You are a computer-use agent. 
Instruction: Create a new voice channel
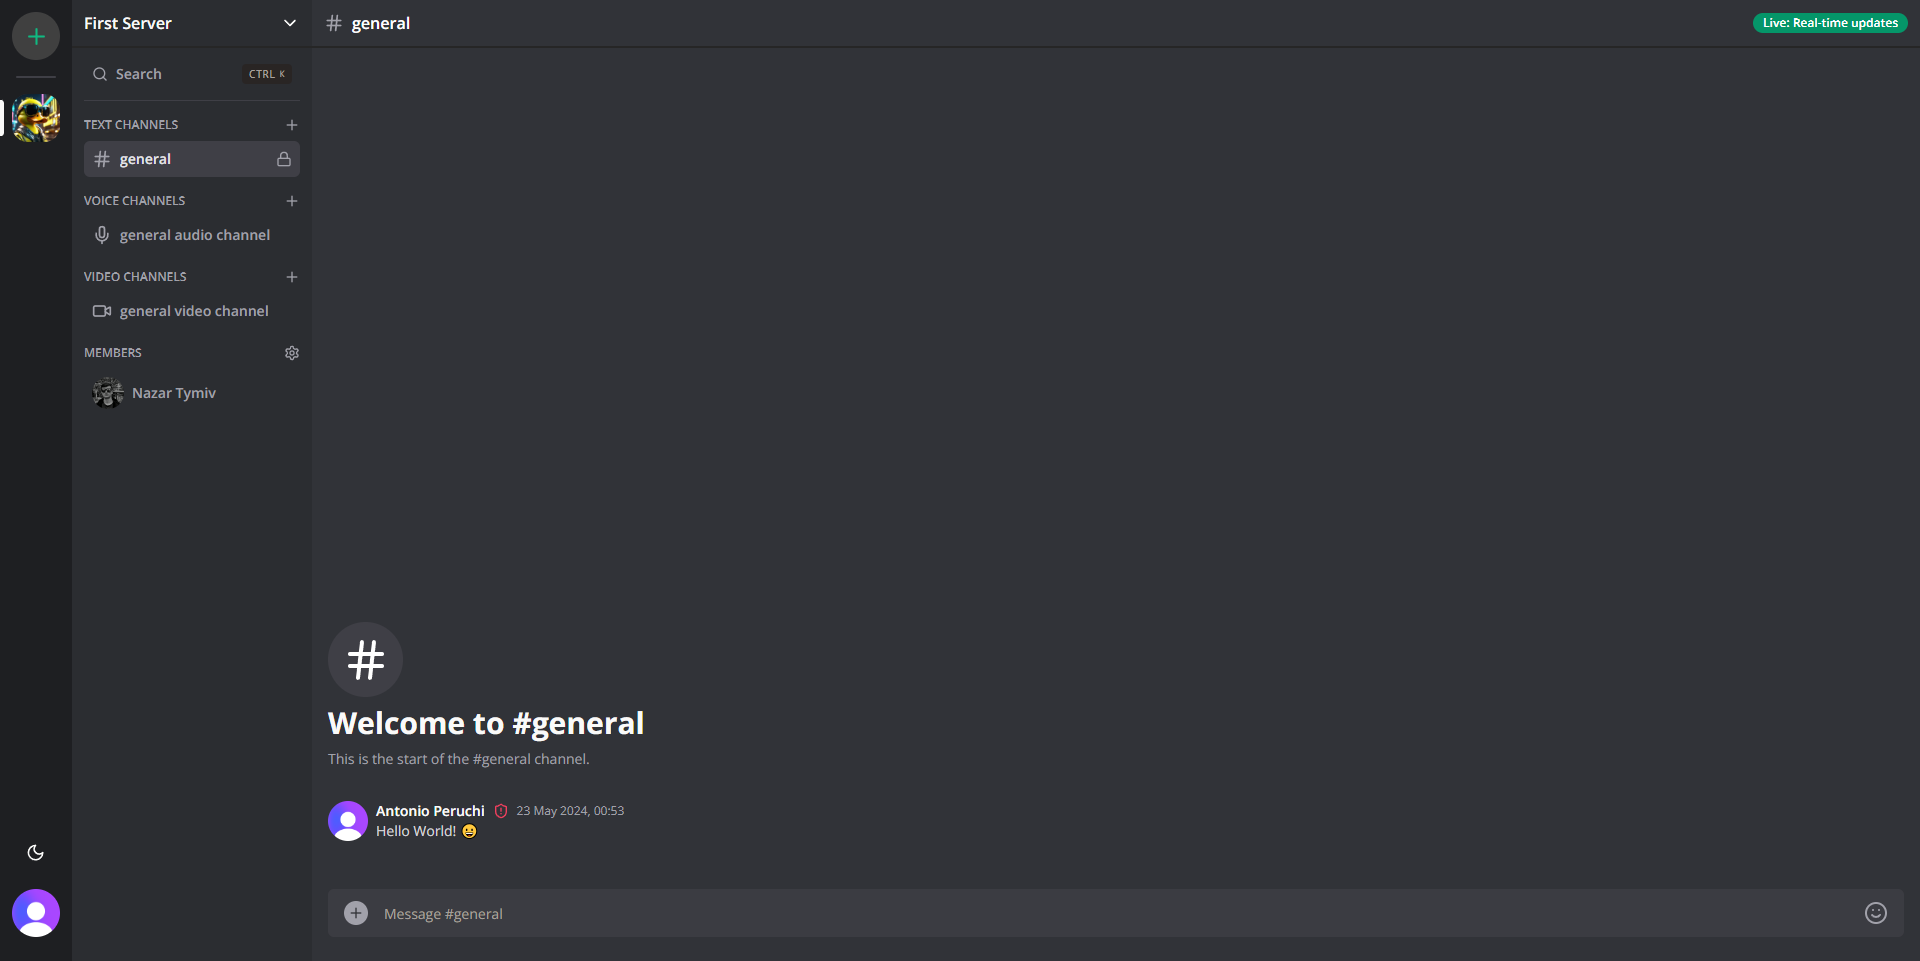tap(292, 201)
